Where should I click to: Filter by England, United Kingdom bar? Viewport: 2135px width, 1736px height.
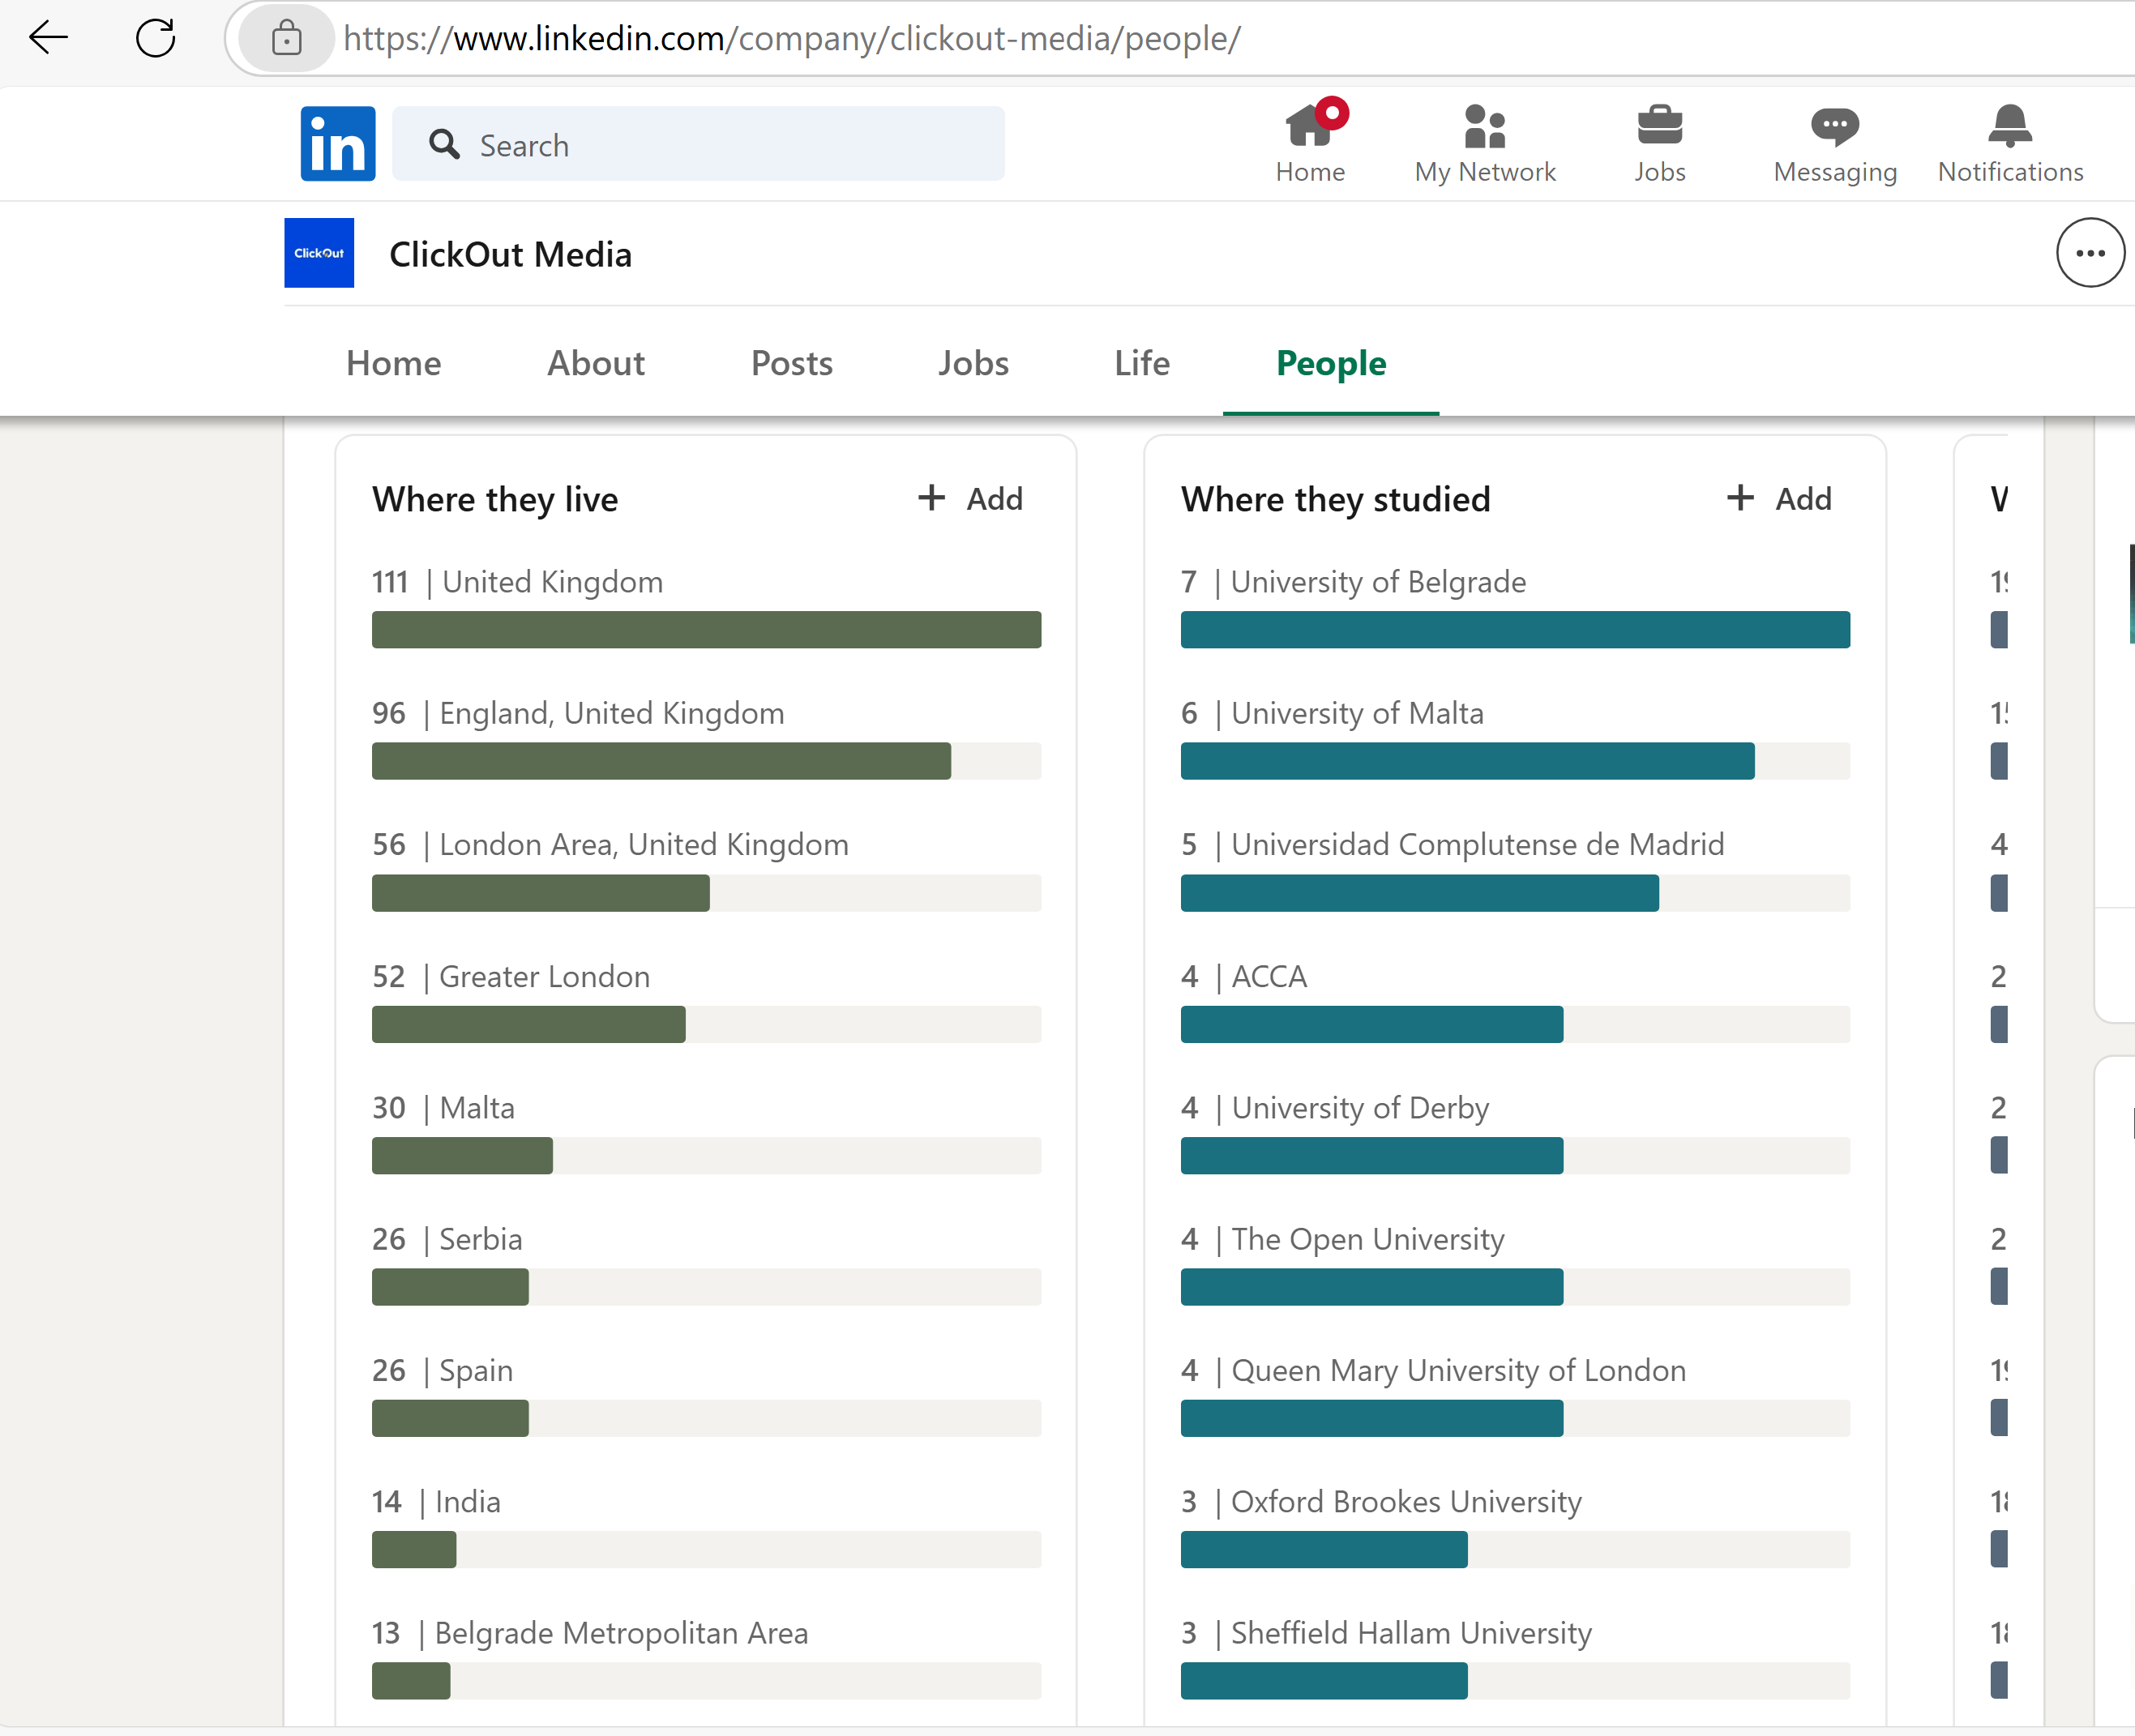[x=706, y=761]
